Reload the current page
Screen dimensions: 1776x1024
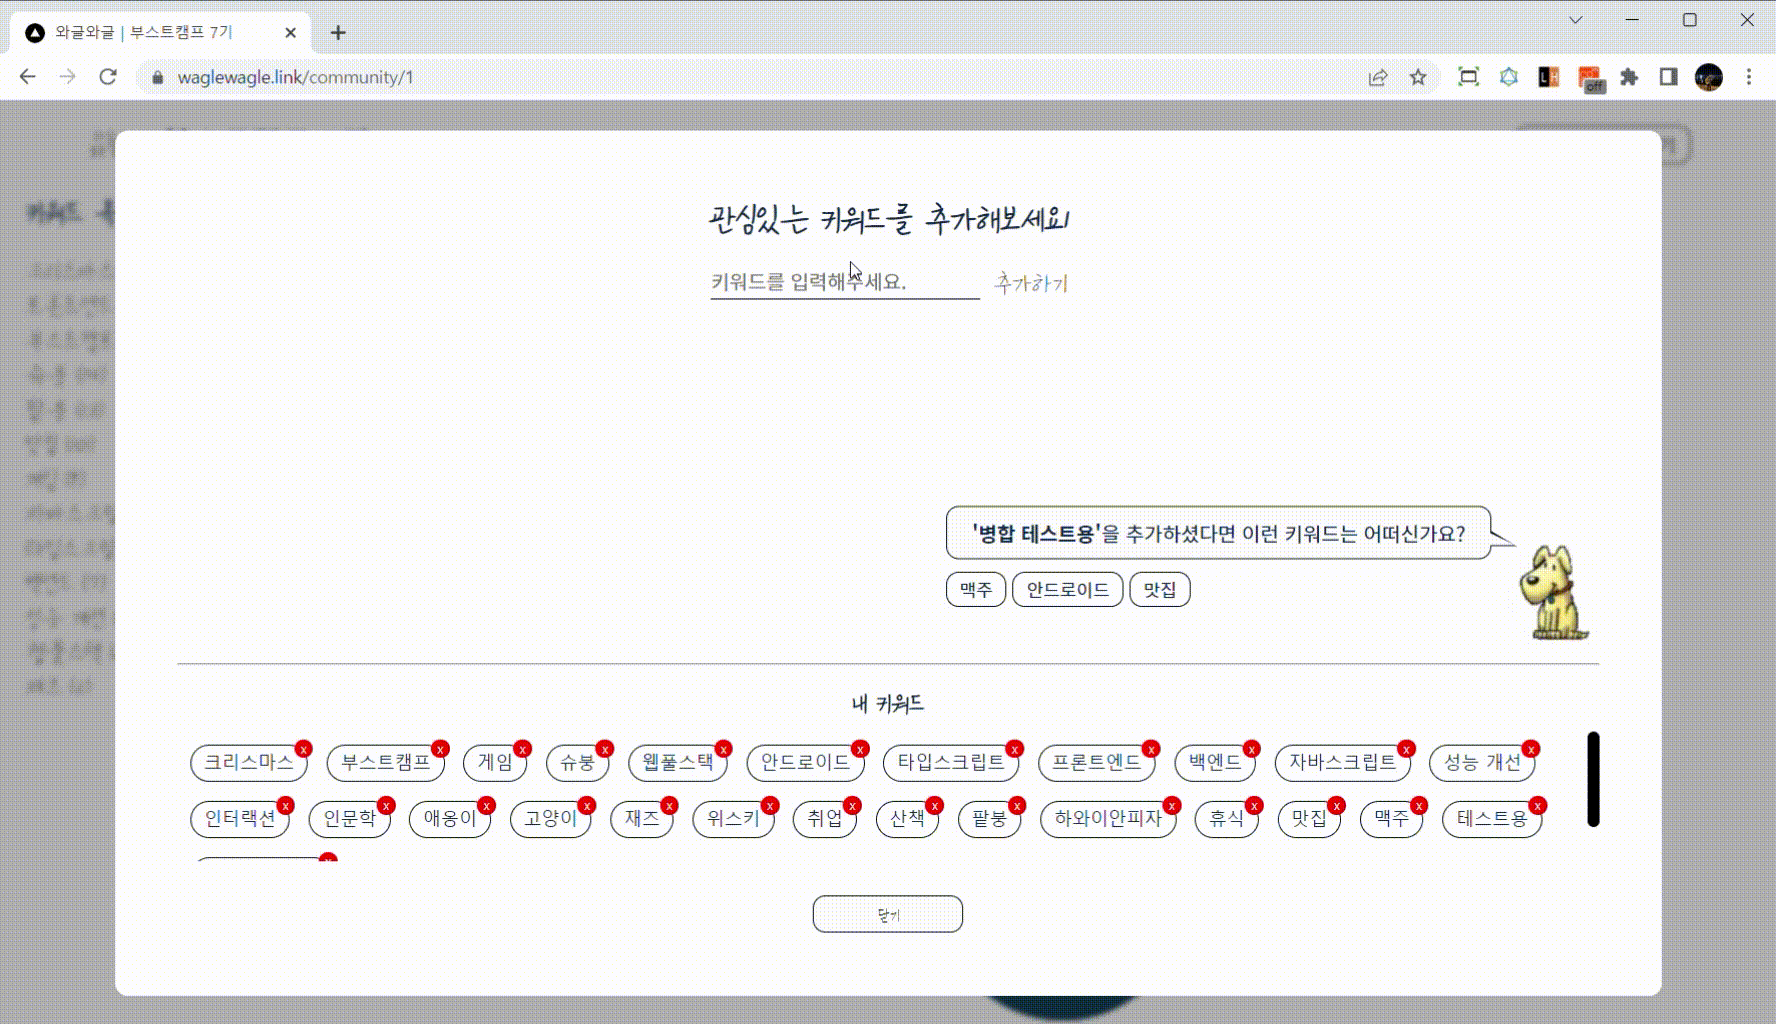coord(108,77)
